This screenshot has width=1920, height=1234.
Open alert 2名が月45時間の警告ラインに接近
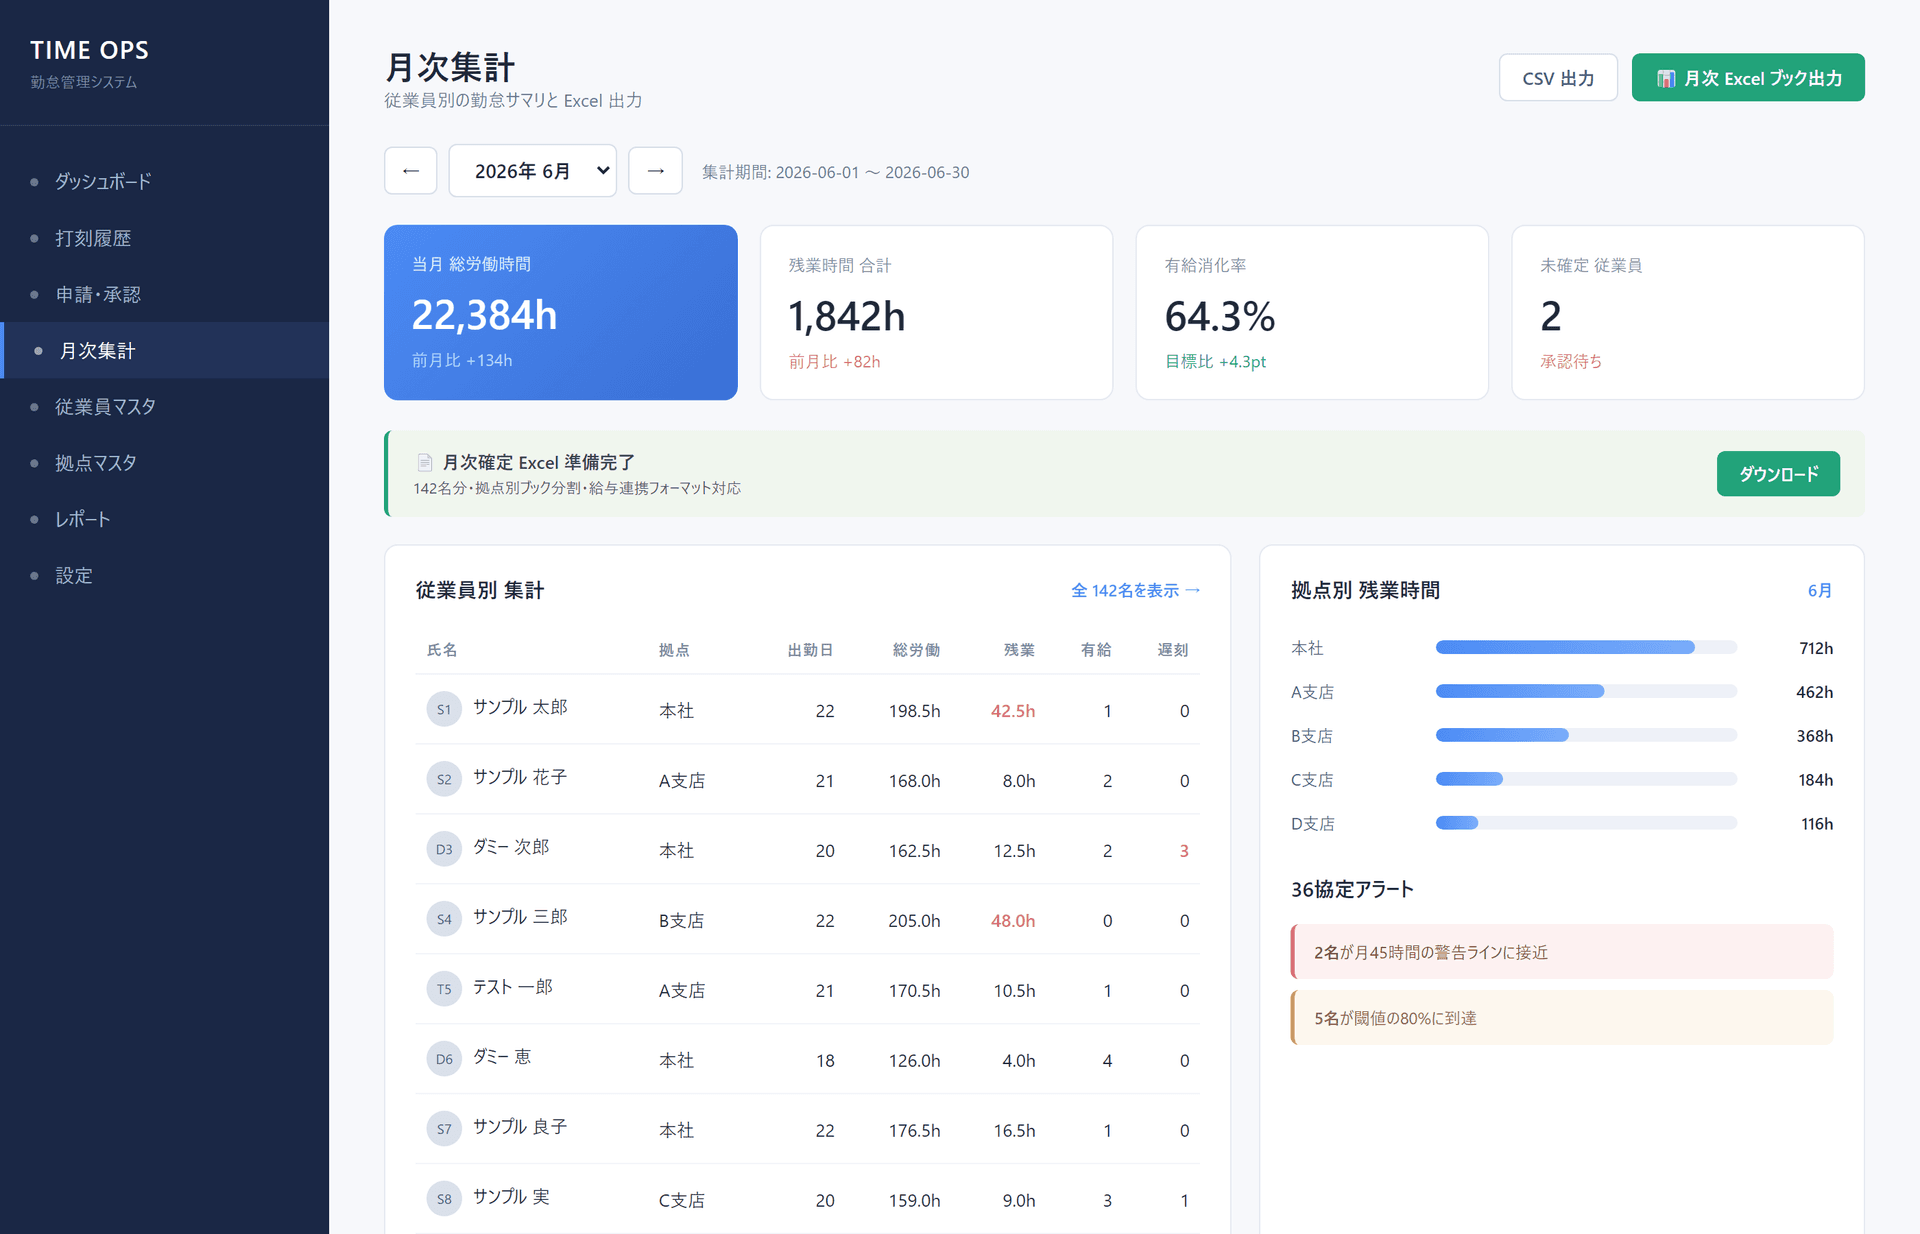[1562, 952]
